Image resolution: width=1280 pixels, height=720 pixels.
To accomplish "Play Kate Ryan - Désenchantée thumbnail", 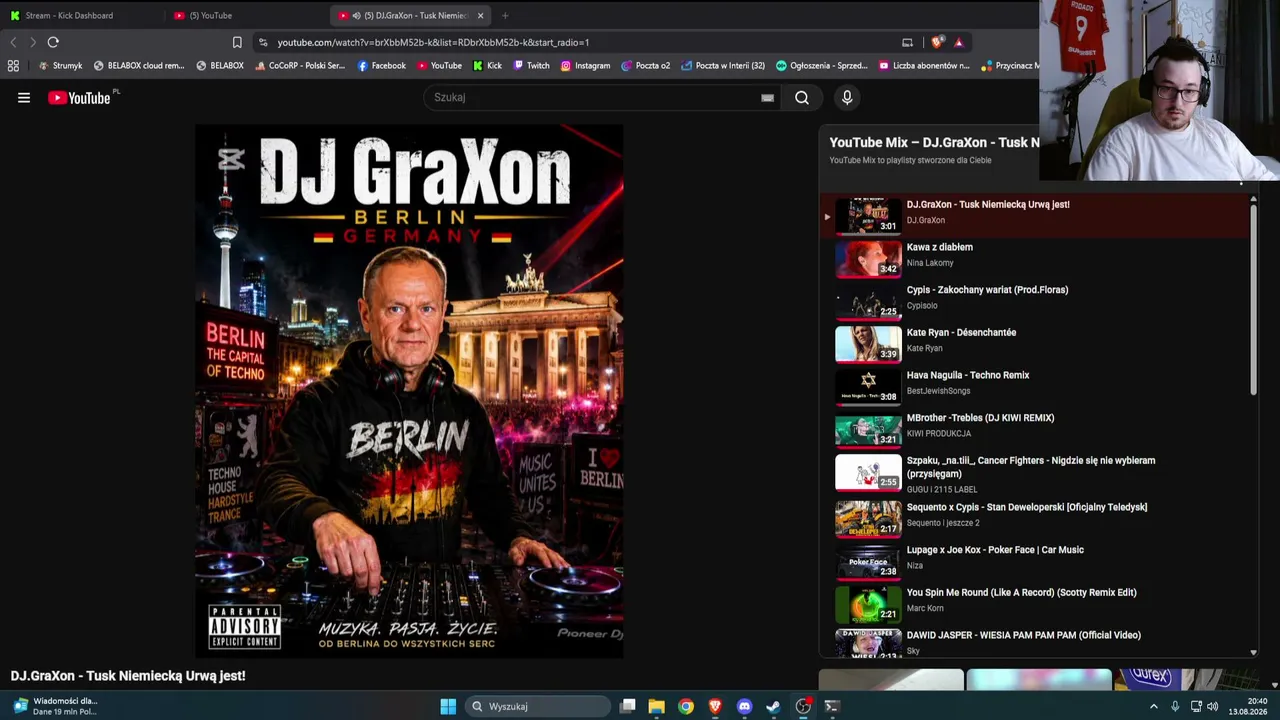I will (868, 344).
